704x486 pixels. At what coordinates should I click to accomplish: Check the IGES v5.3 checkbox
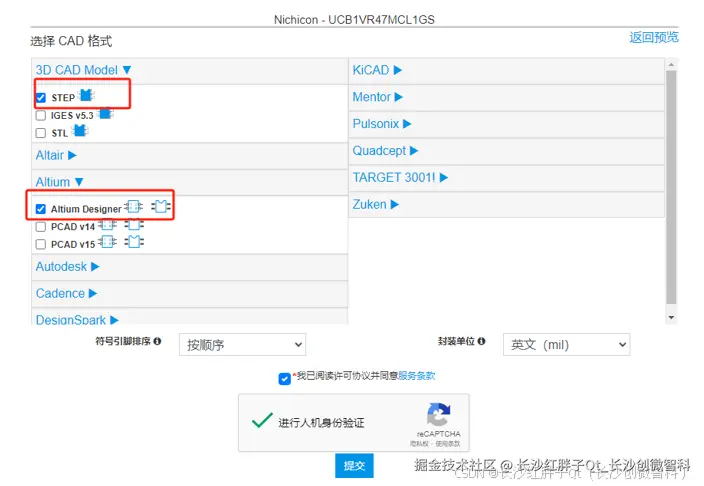[x=41, y=115]
